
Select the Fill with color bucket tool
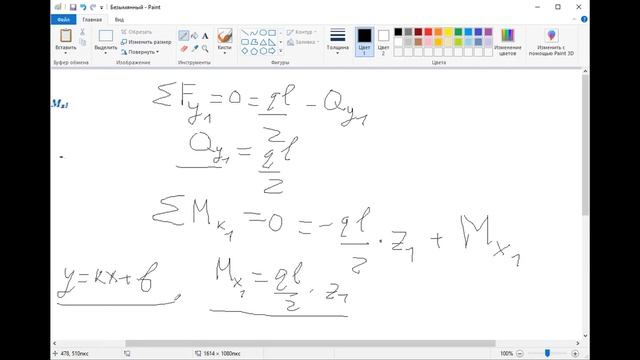[194, 36]
